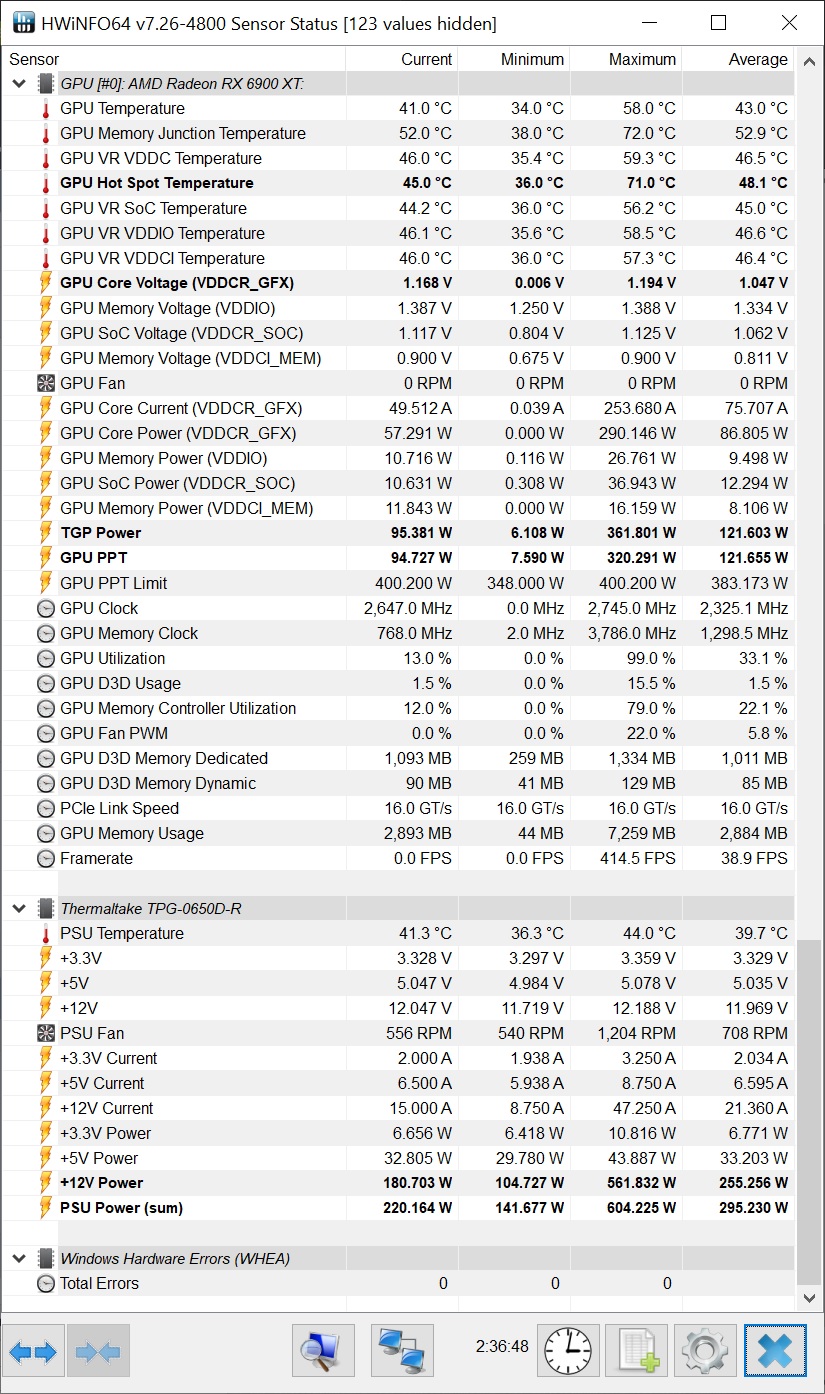The width and height of the screenshot is (825, 1394).
Task: Click the scroll down arrow of scrollbar
Action: (x=810, y=1298)
